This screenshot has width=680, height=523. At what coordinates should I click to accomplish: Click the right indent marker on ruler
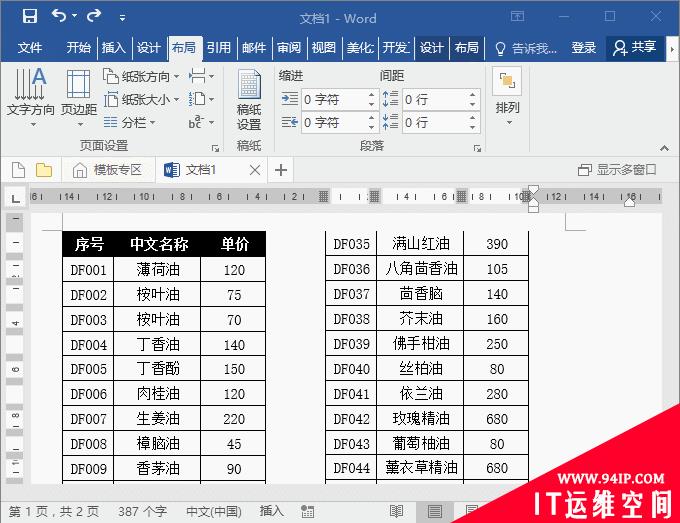click(x=629, y=202)
